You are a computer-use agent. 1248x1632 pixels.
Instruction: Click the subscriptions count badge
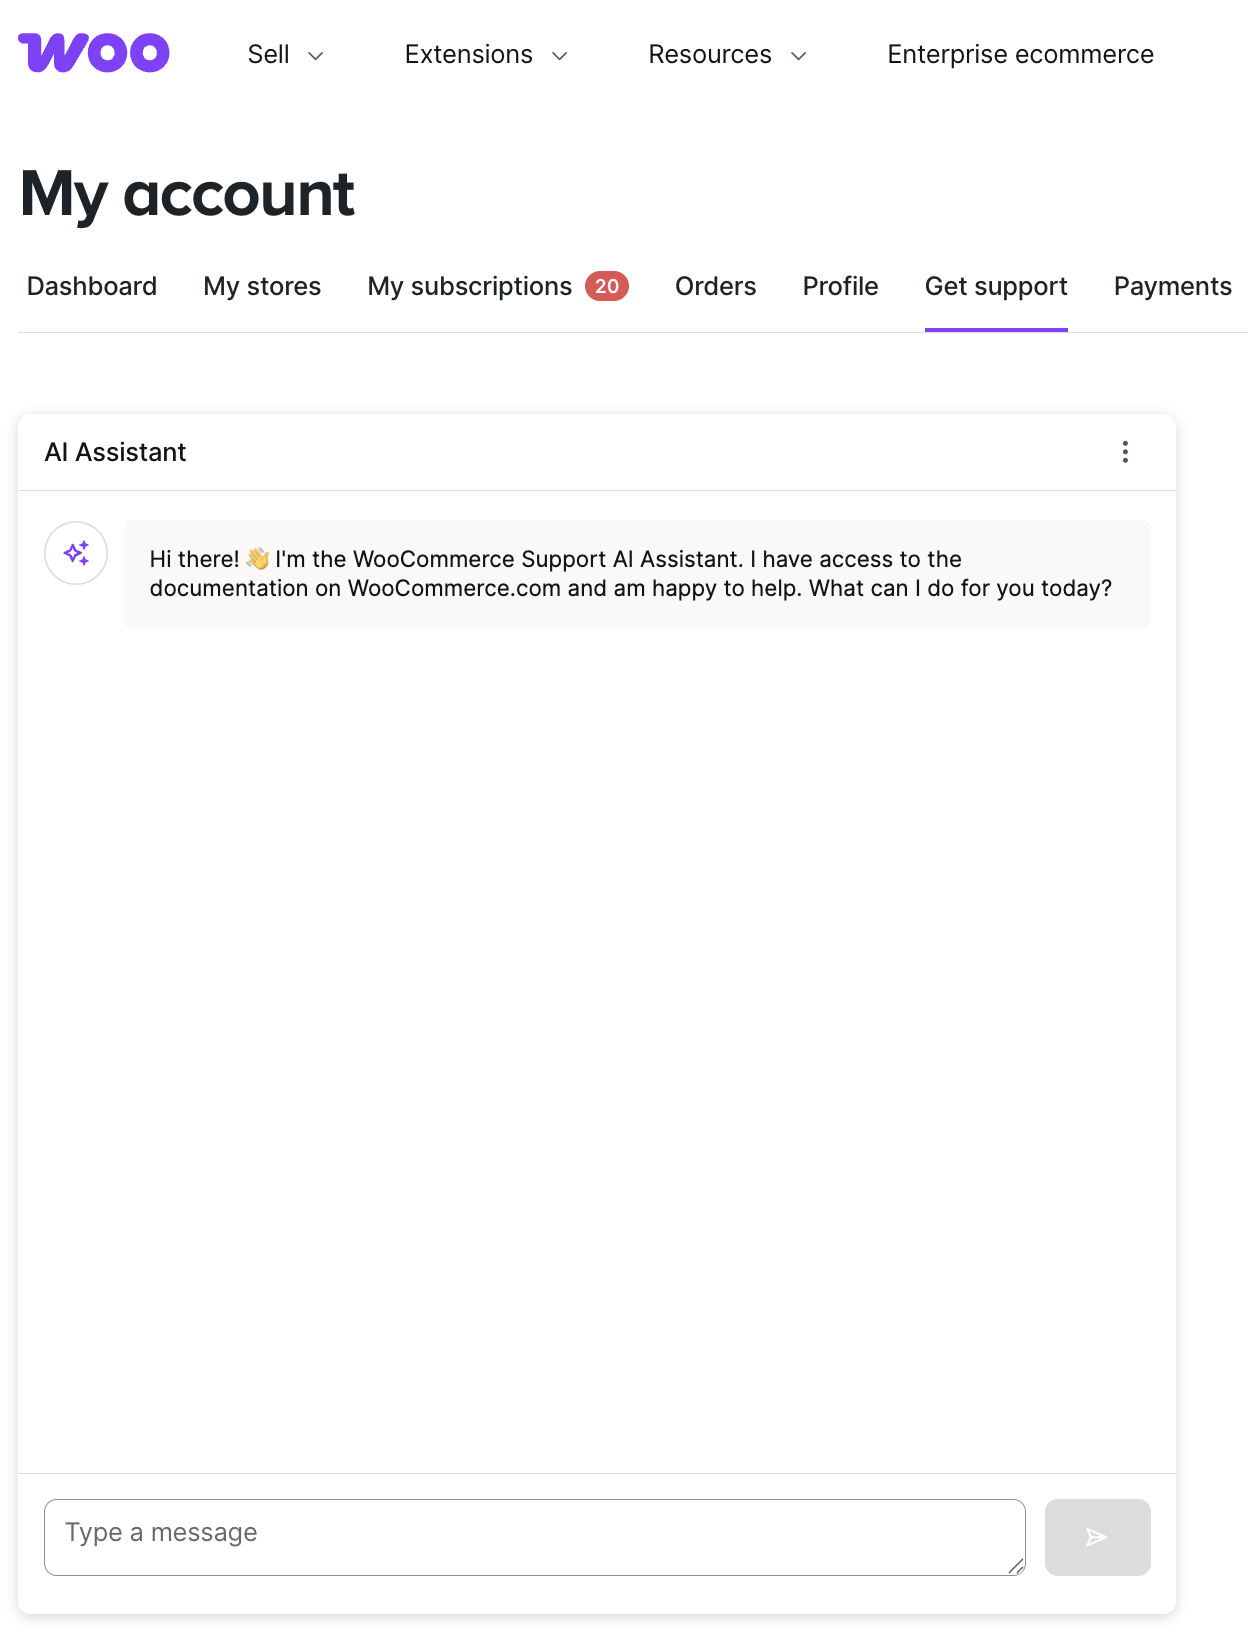coord(606,286)
